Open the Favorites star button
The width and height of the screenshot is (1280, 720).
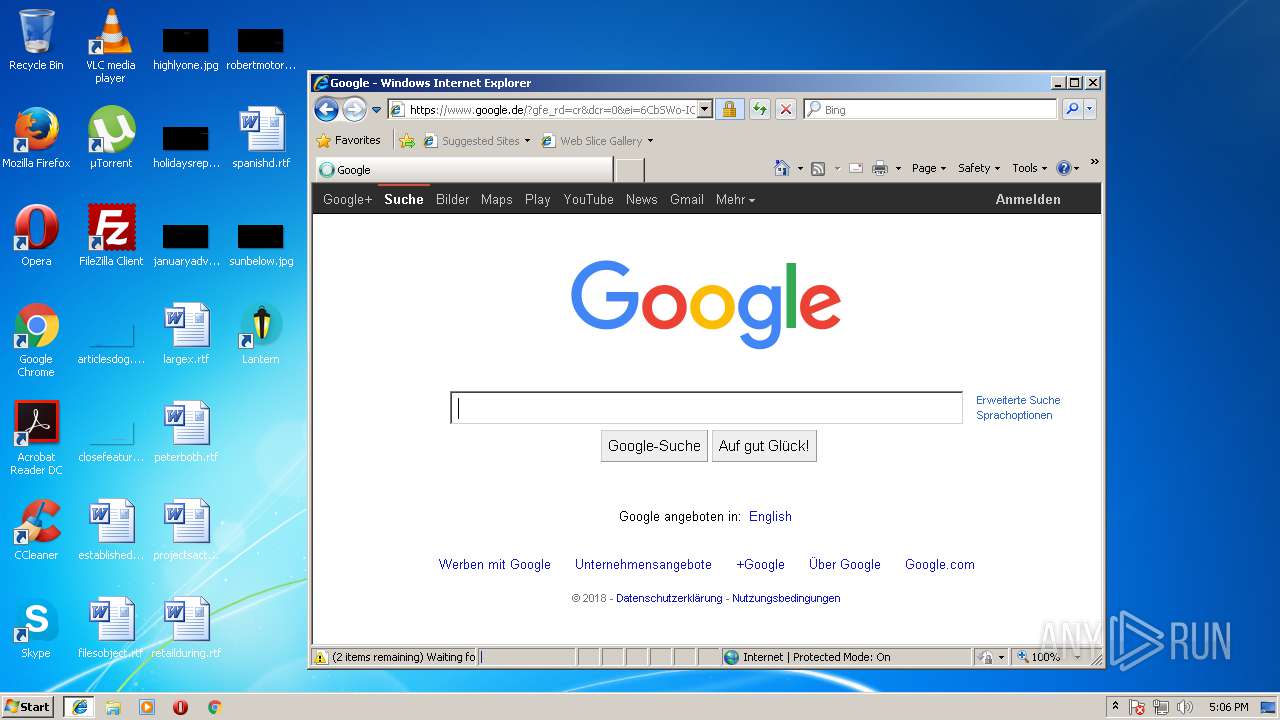(x=348, y=141)
